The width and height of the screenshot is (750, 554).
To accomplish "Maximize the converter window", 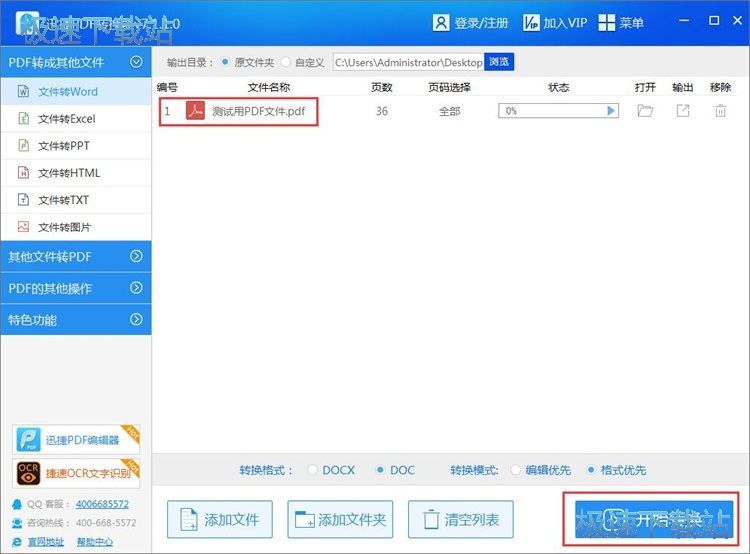I will [x=714, y=21].
